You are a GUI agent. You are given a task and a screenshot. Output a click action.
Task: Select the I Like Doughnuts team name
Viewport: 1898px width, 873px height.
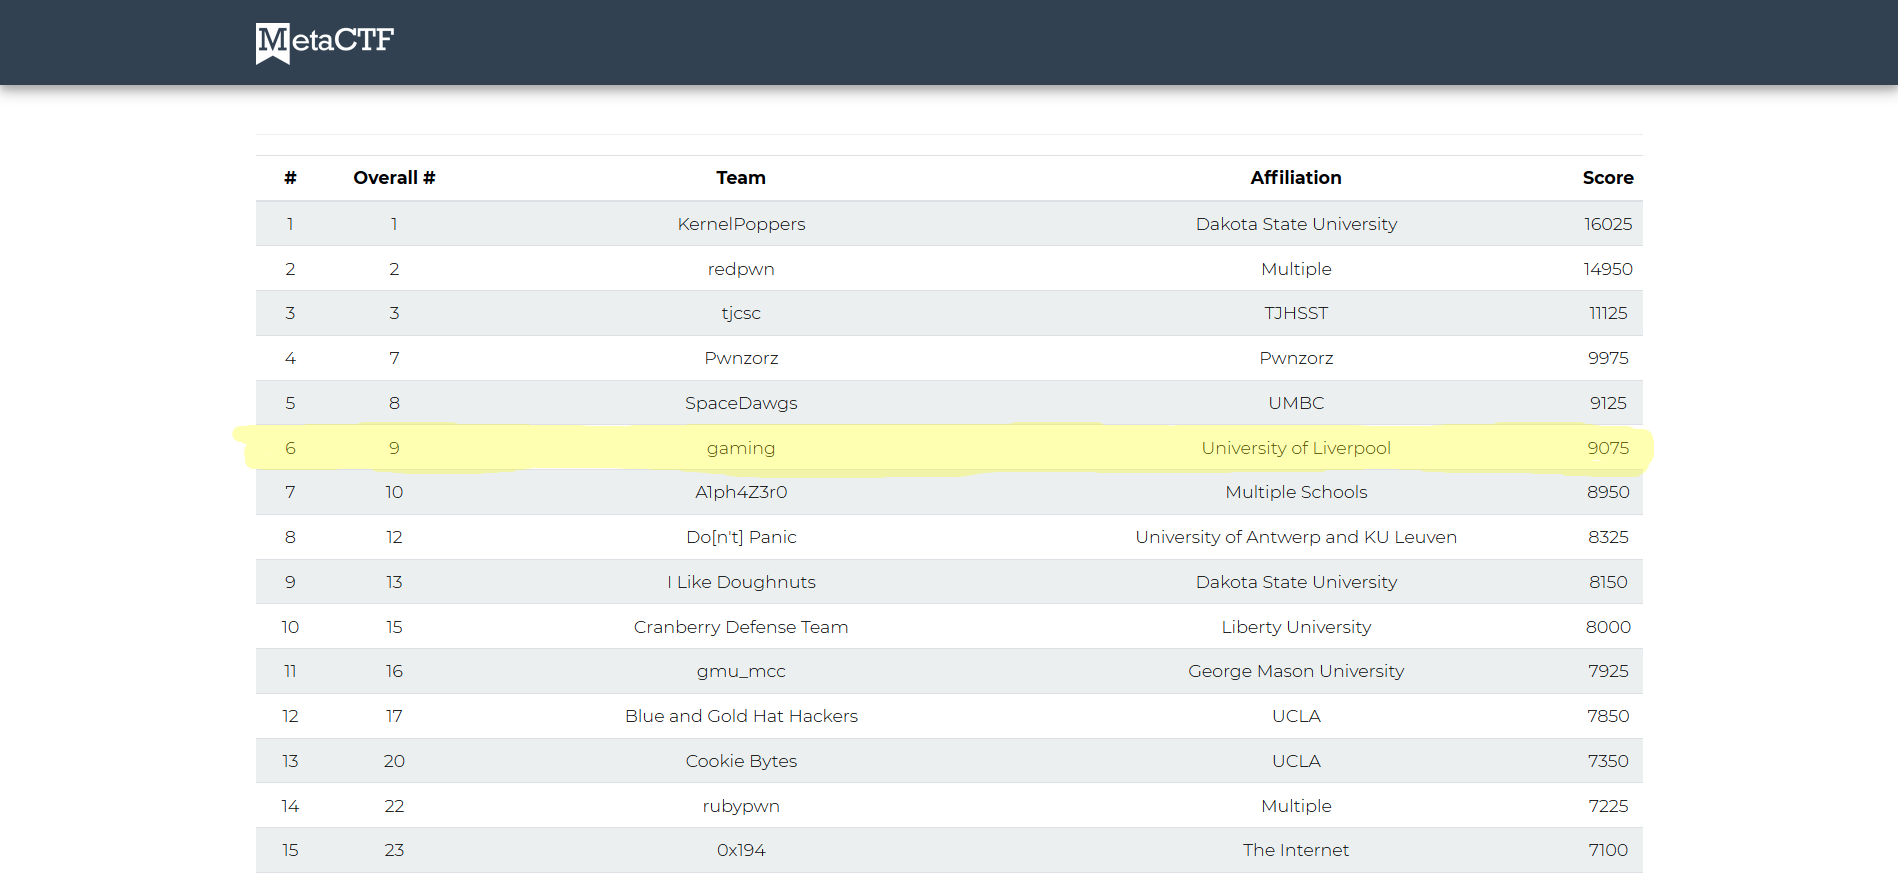pyautogui.click(x=741, y=582)
